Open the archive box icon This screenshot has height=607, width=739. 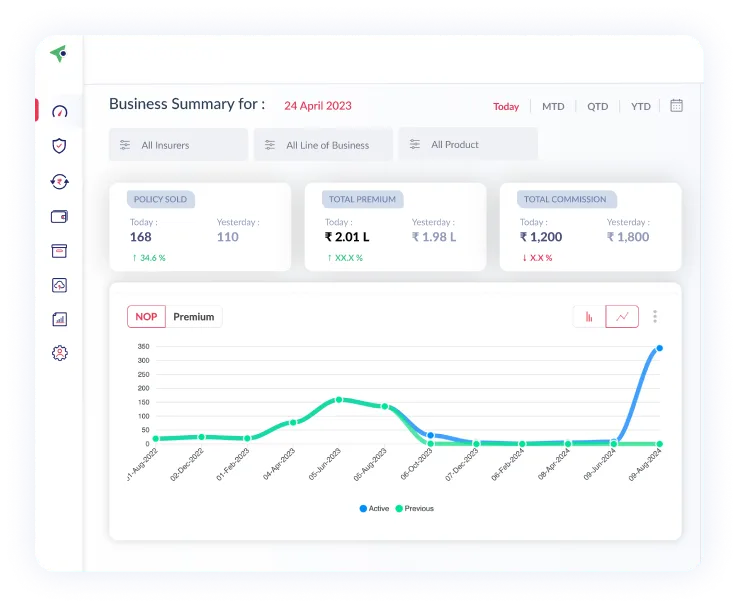click(x=59, y=251)
